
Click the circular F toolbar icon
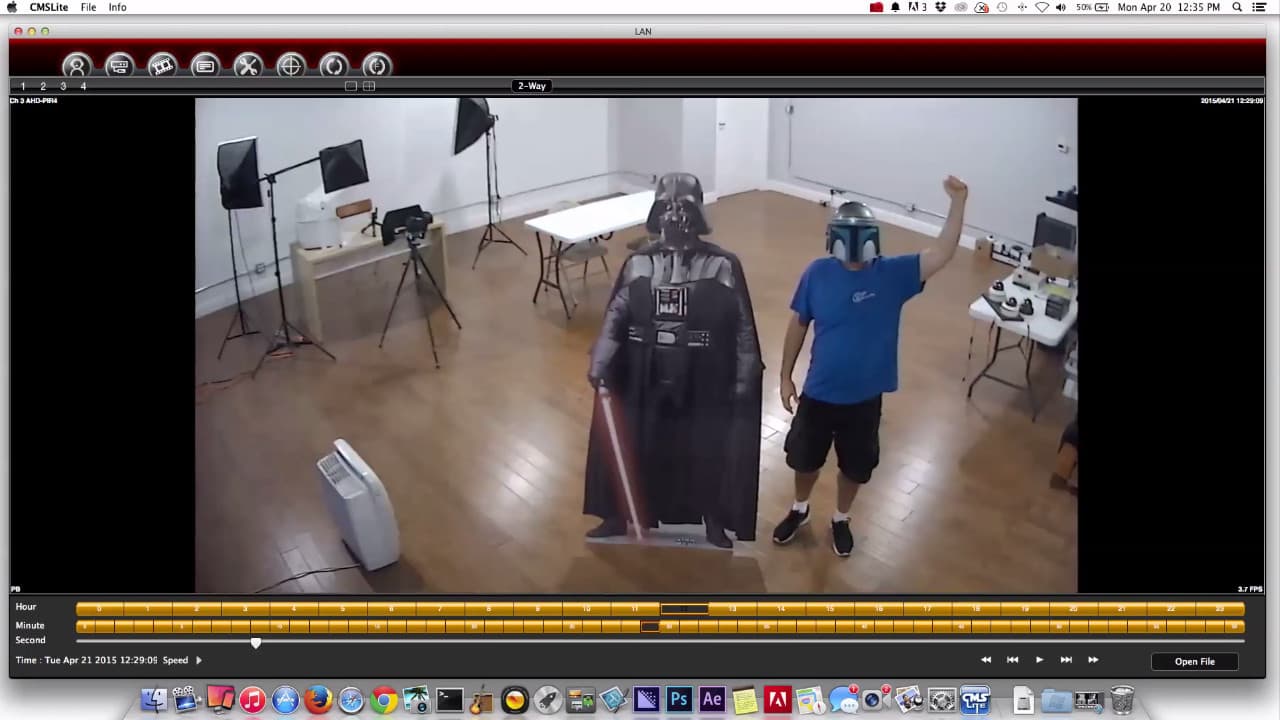point(376,66)
